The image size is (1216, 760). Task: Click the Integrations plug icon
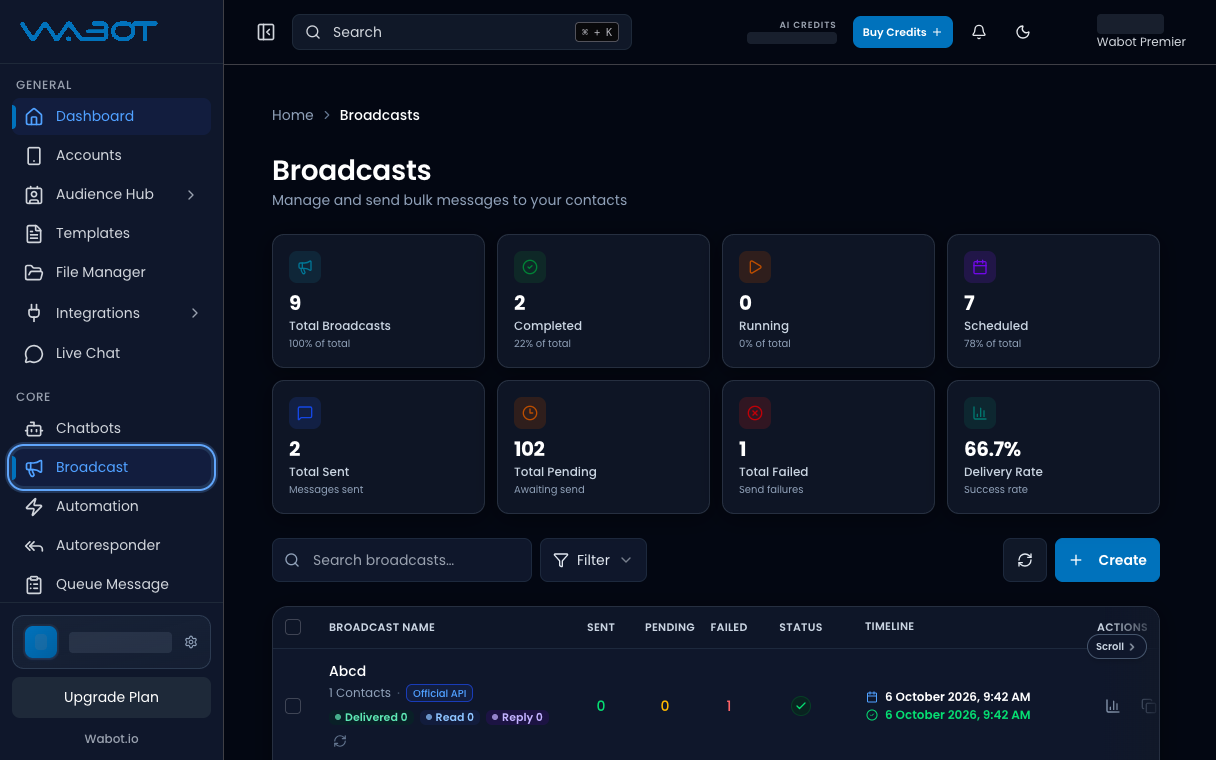34,313
